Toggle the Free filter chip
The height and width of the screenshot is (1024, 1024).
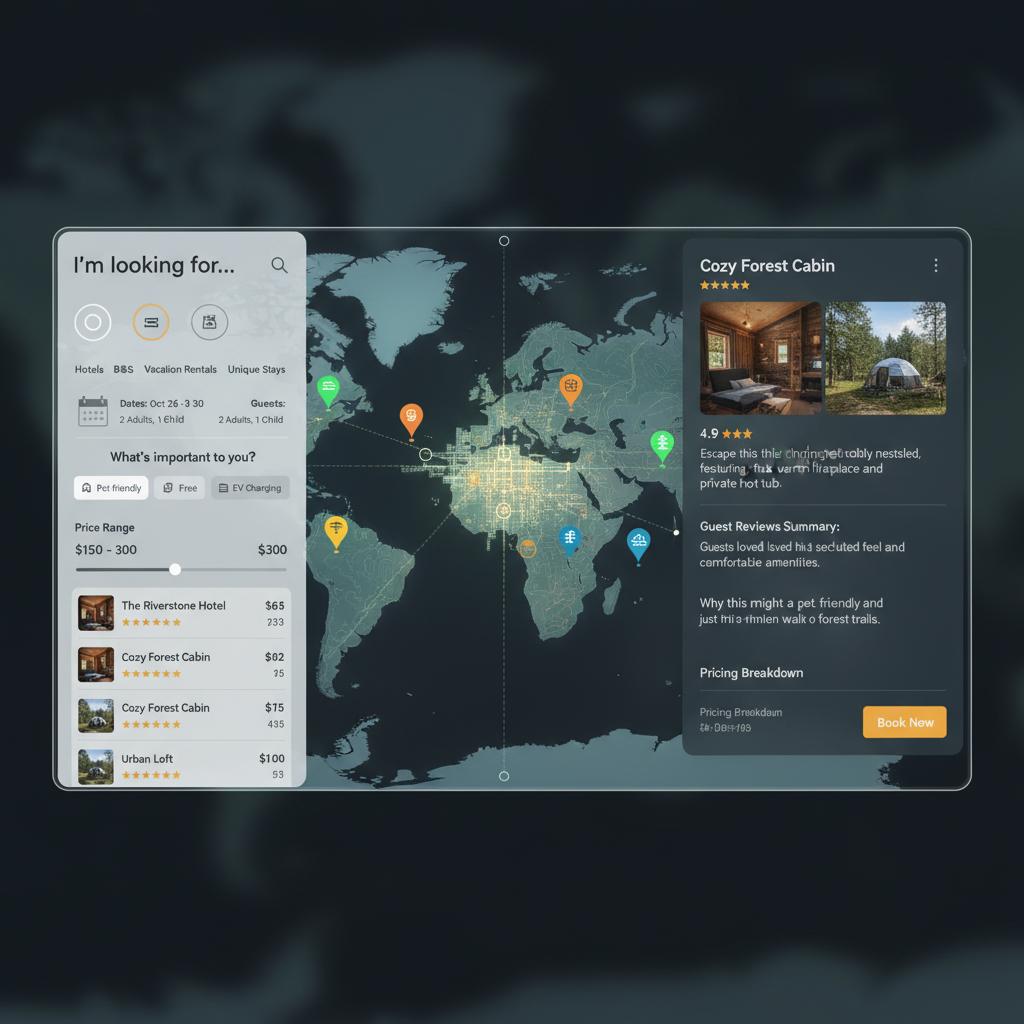point(180,488)
